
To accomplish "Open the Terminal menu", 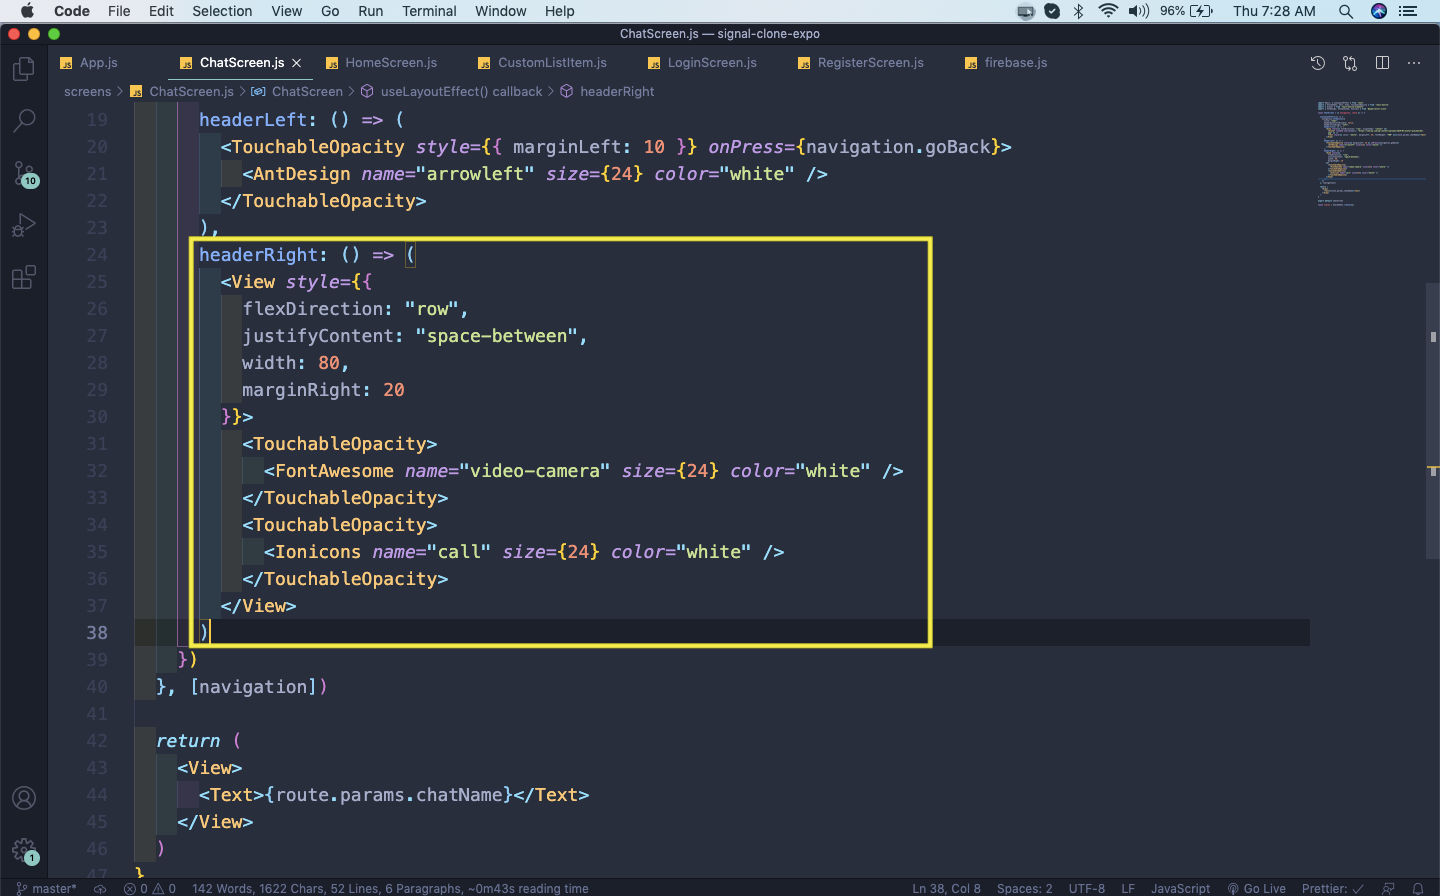I will click(429, 11).
